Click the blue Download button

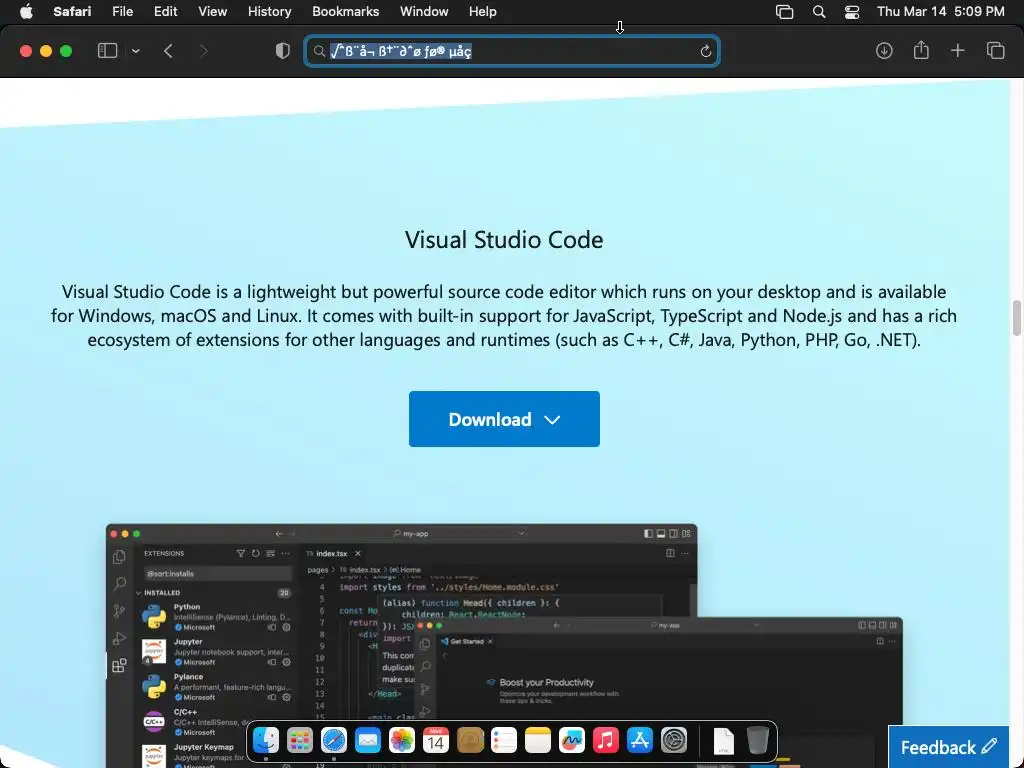[x=504, y=419]
